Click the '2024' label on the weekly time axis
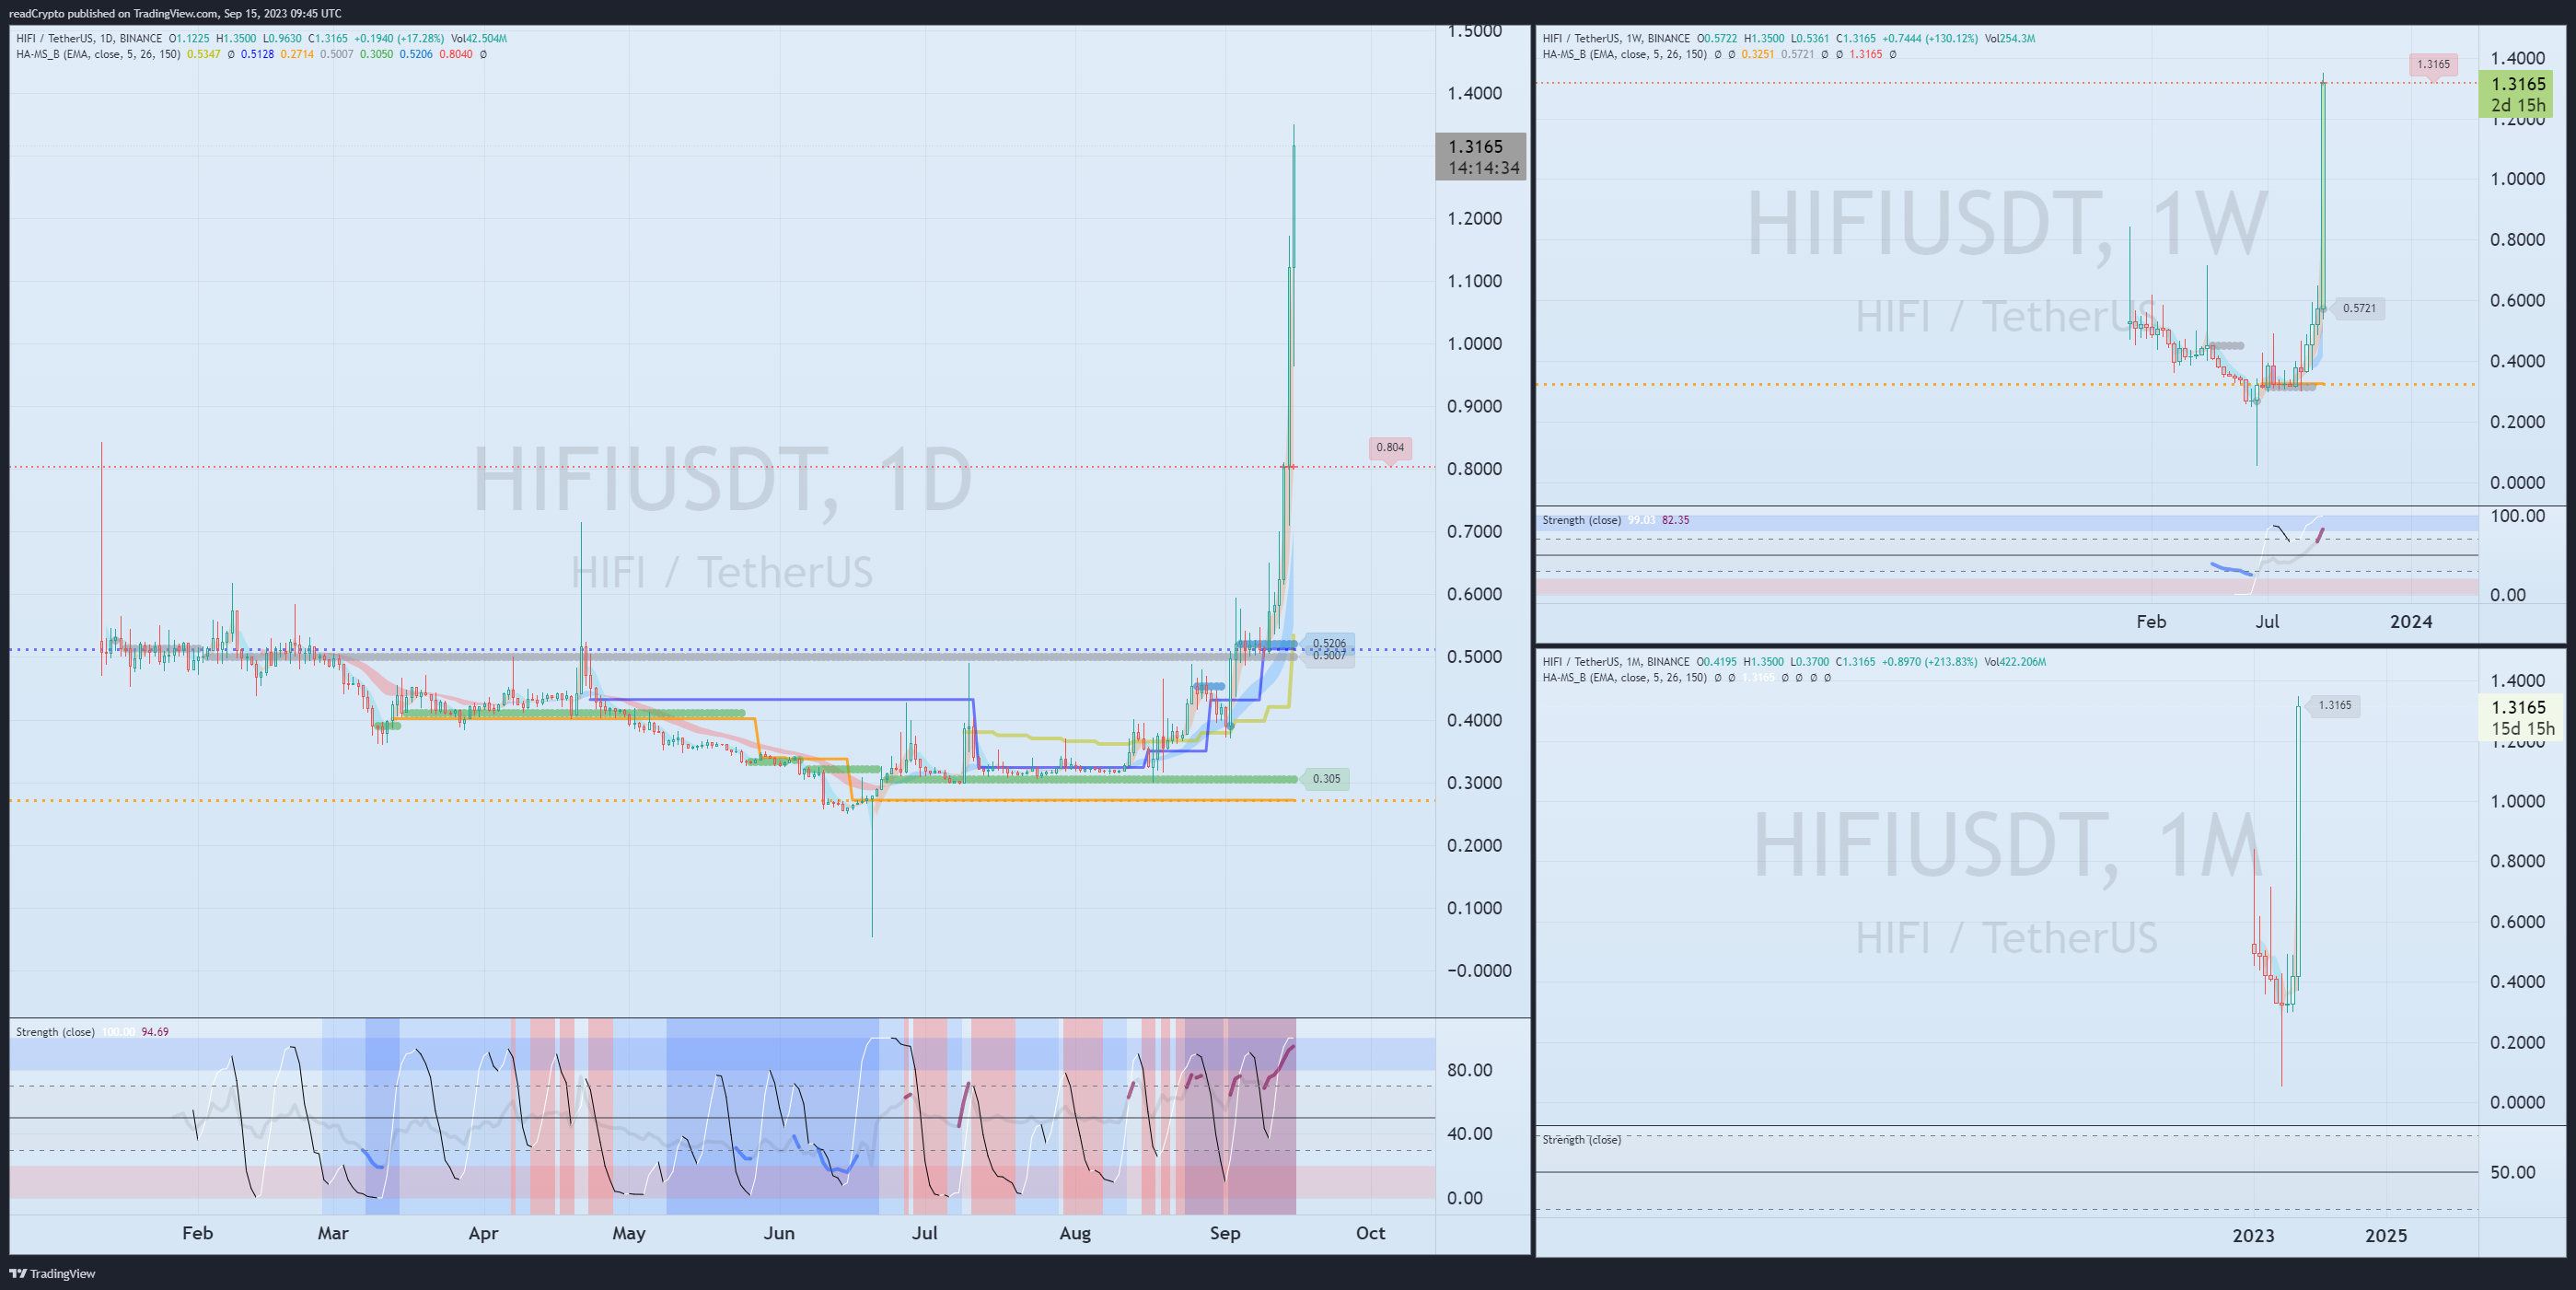 click(x=2411, y=621)
